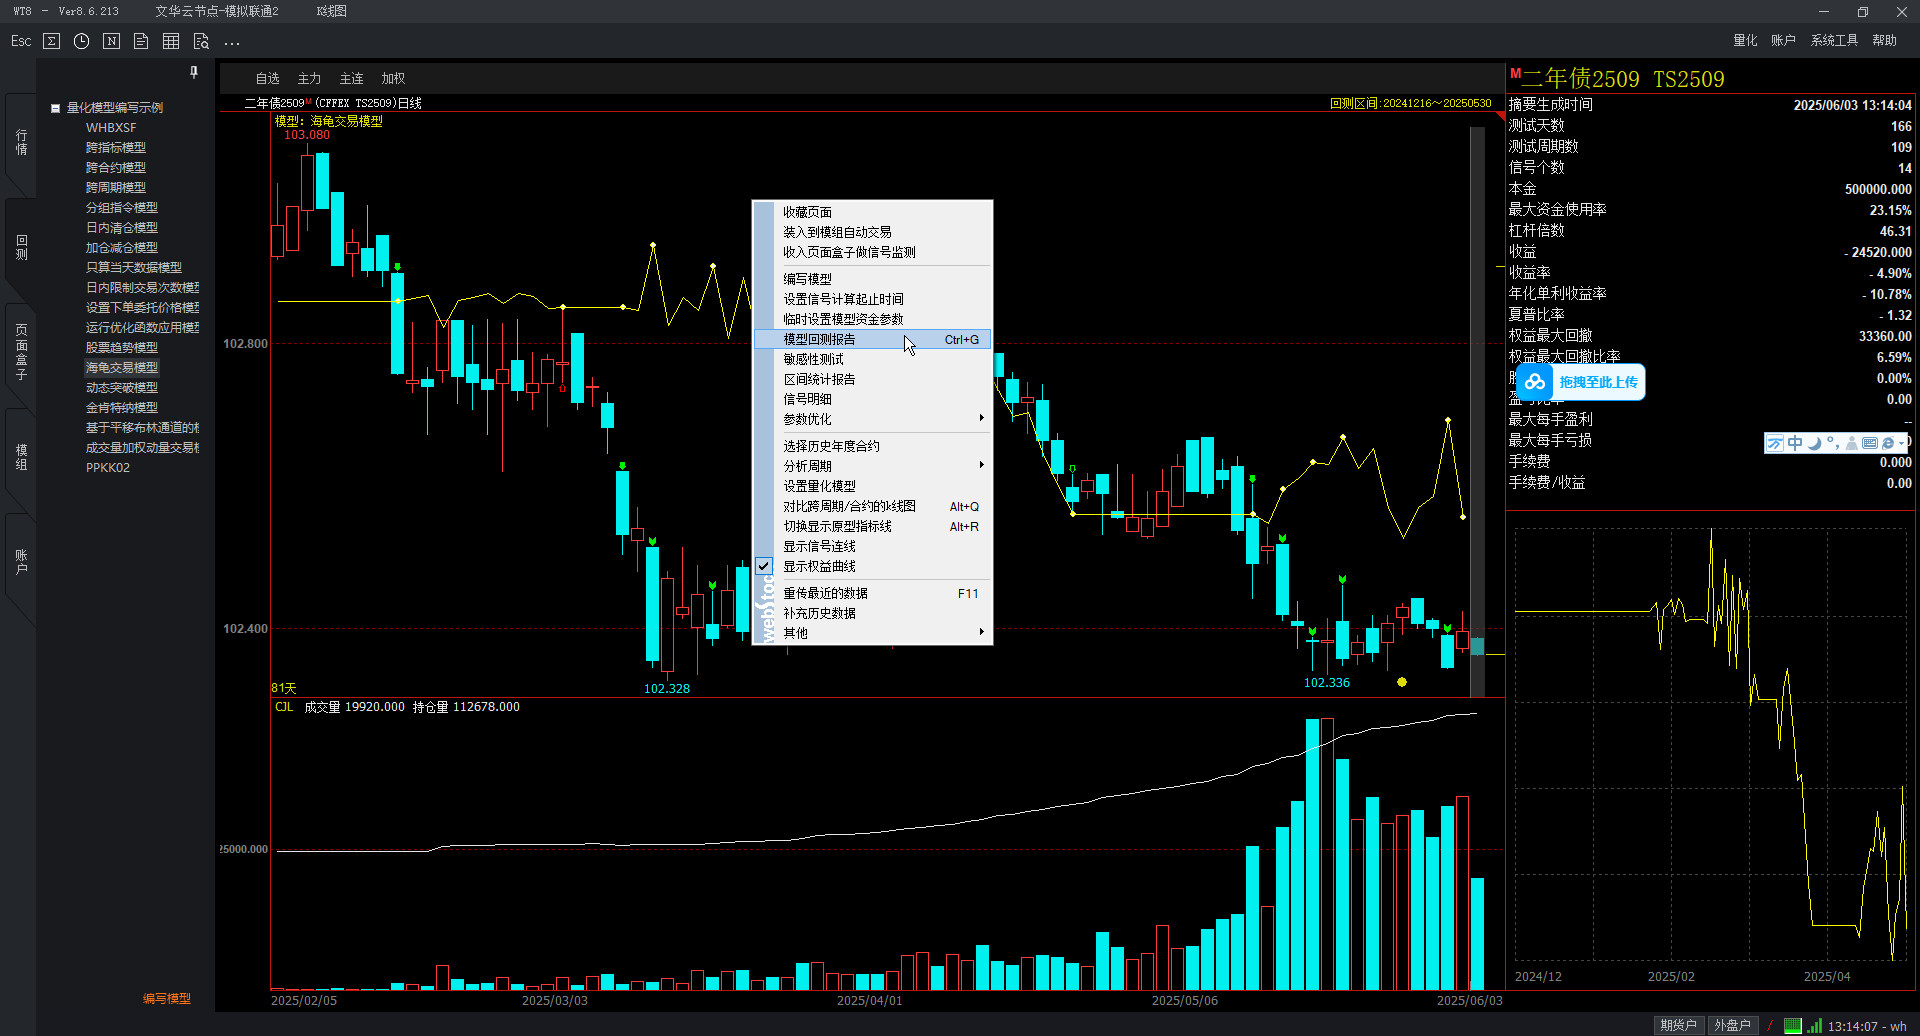
Task: Click the chart's vertical scrollbar
Action: (x=1477, y=400)
